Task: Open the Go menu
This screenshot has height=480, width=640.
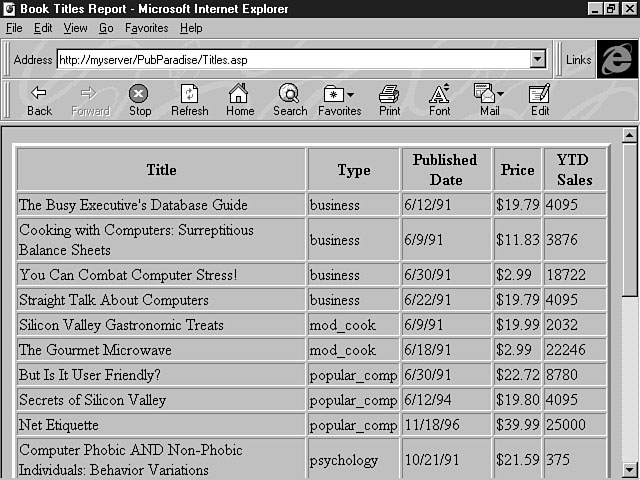Action: (x=106, y=28)
